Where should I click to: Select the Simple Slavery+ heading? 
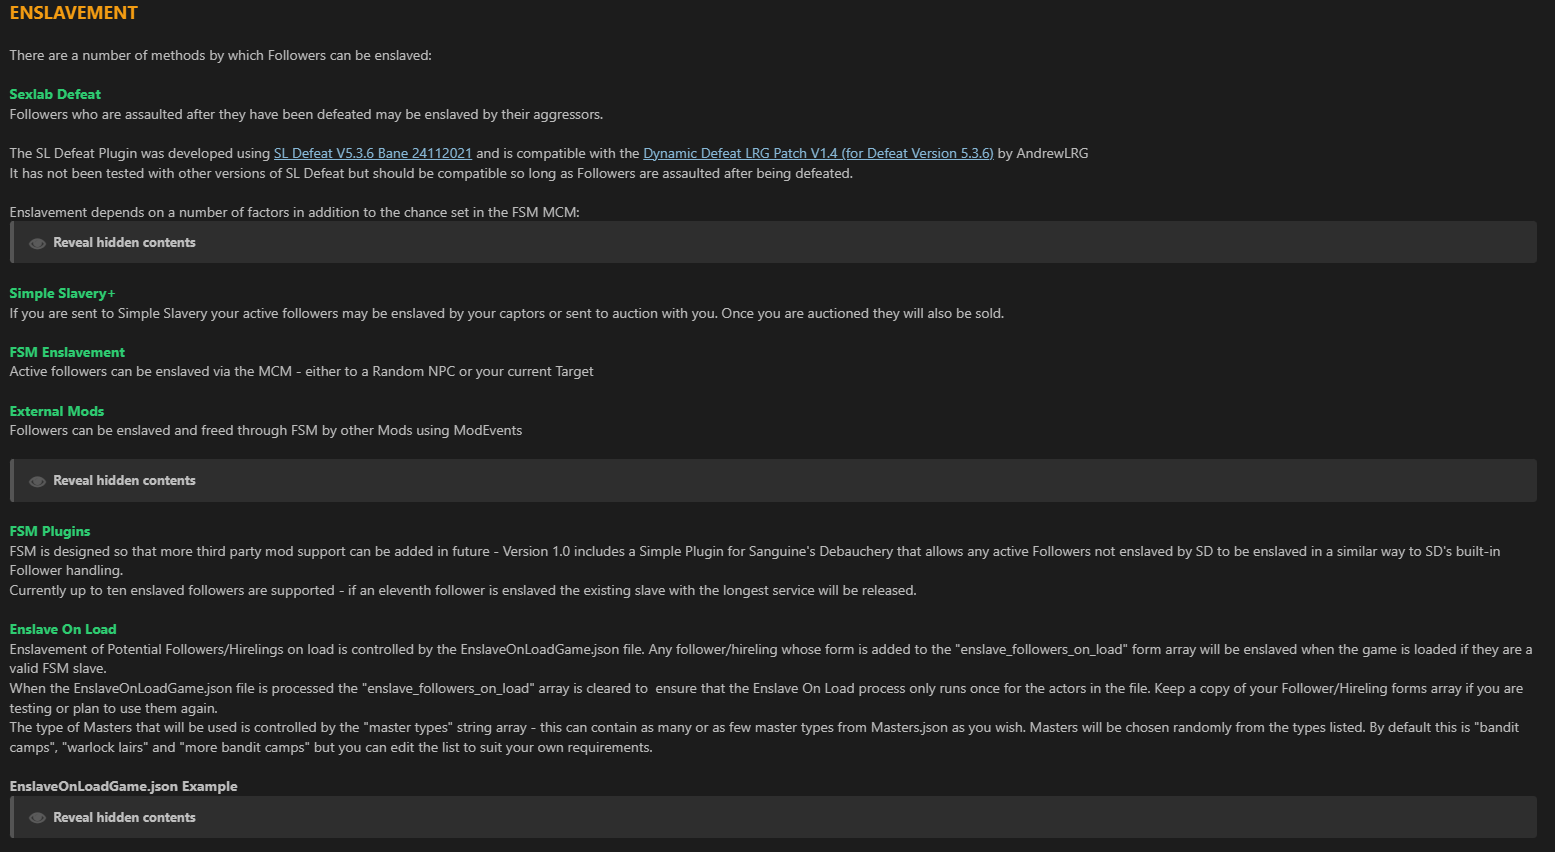[x=62, y=293]
